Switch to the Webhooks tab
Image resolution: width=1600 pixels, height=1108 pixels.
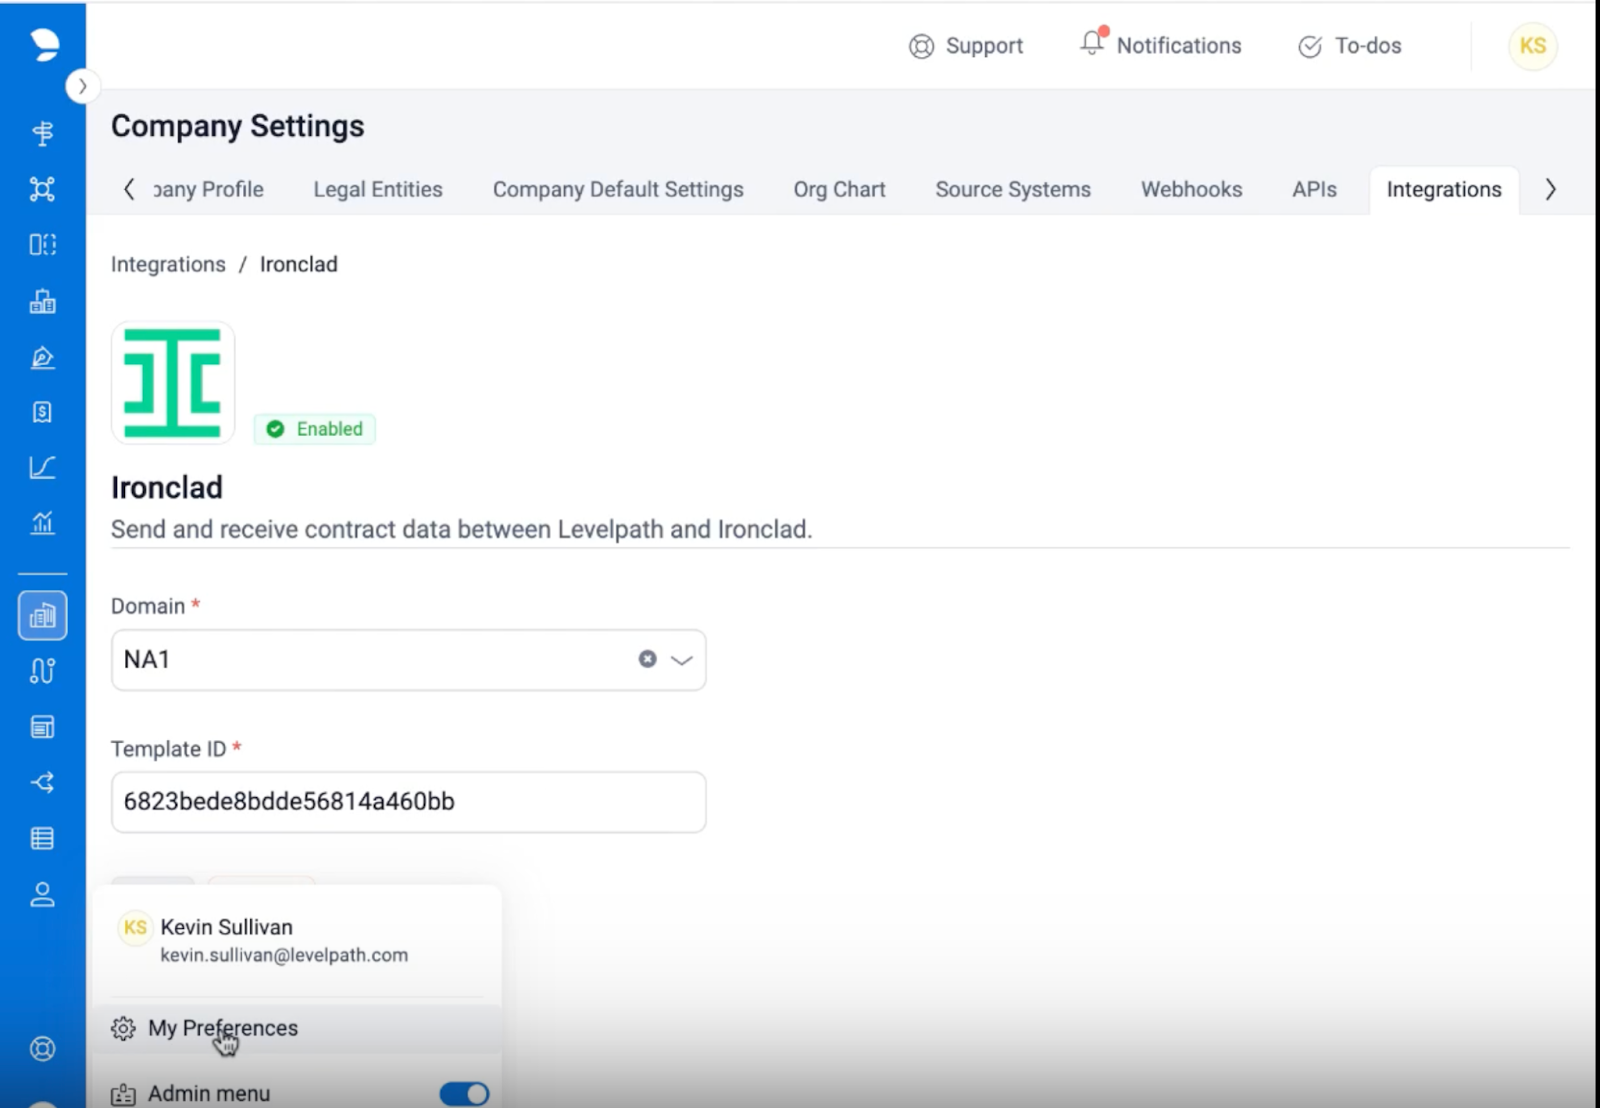[1191, 190]
